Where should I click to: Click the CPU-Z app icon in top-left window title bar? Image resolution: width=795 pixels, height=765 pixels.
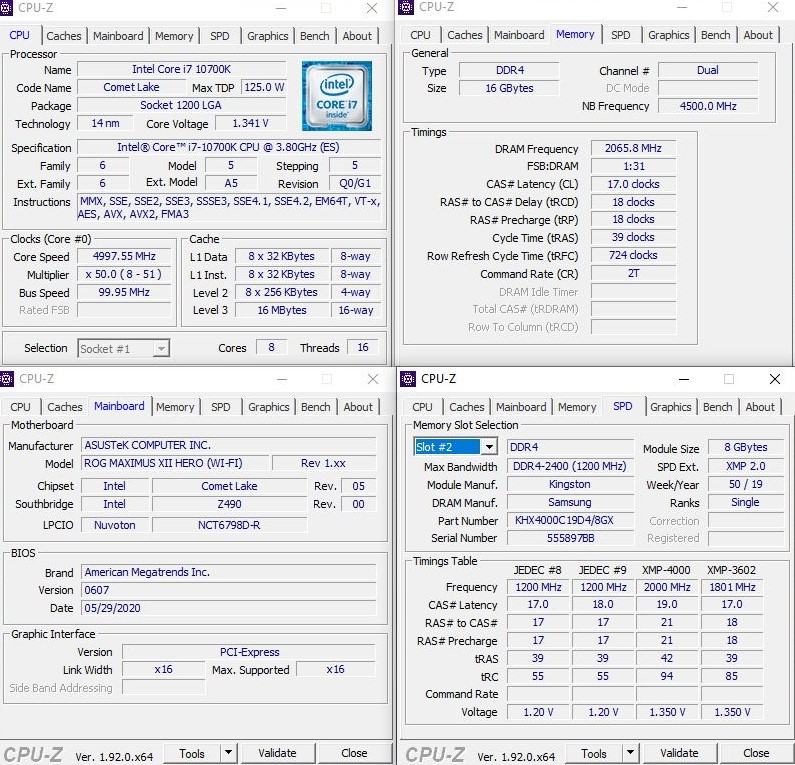[6, 8]
